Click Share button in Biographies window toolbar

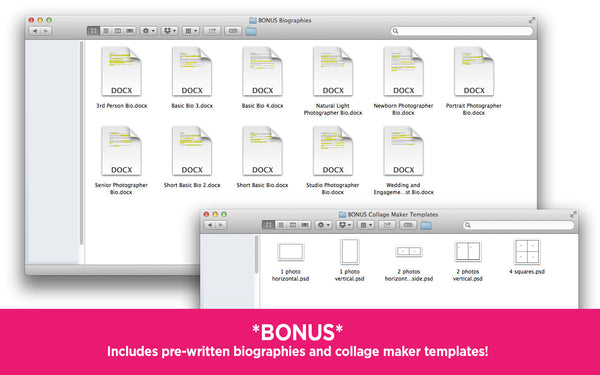212,31
